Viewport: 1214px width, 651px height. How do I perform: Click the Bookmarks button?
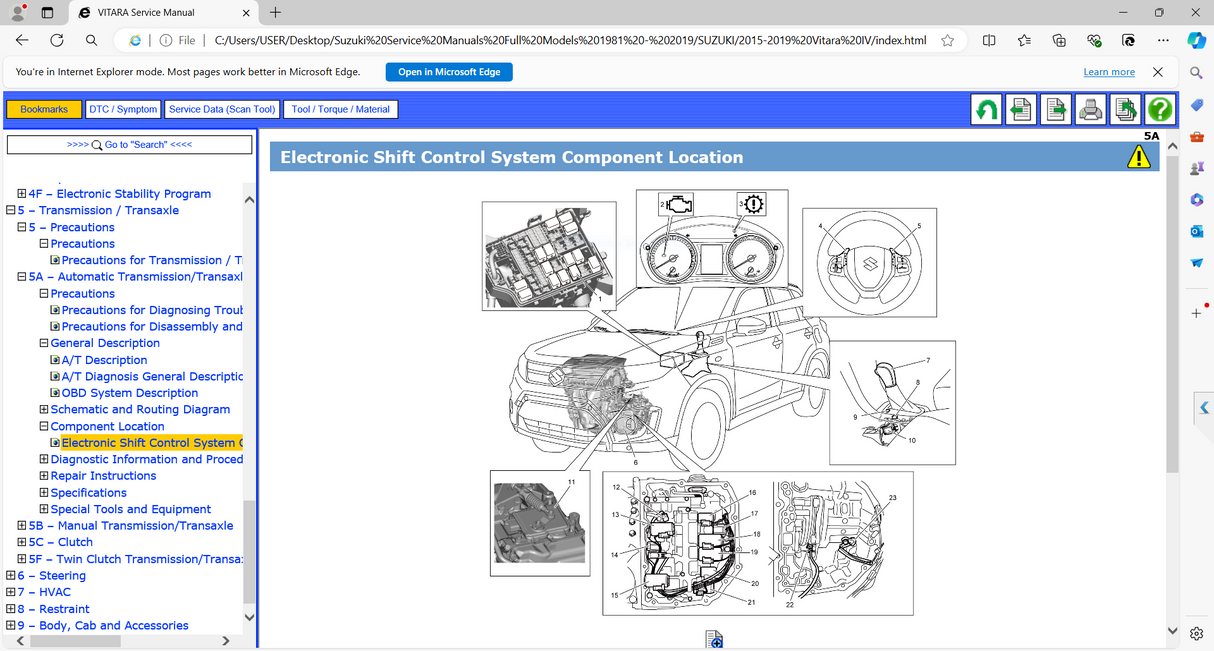point(43,108)
